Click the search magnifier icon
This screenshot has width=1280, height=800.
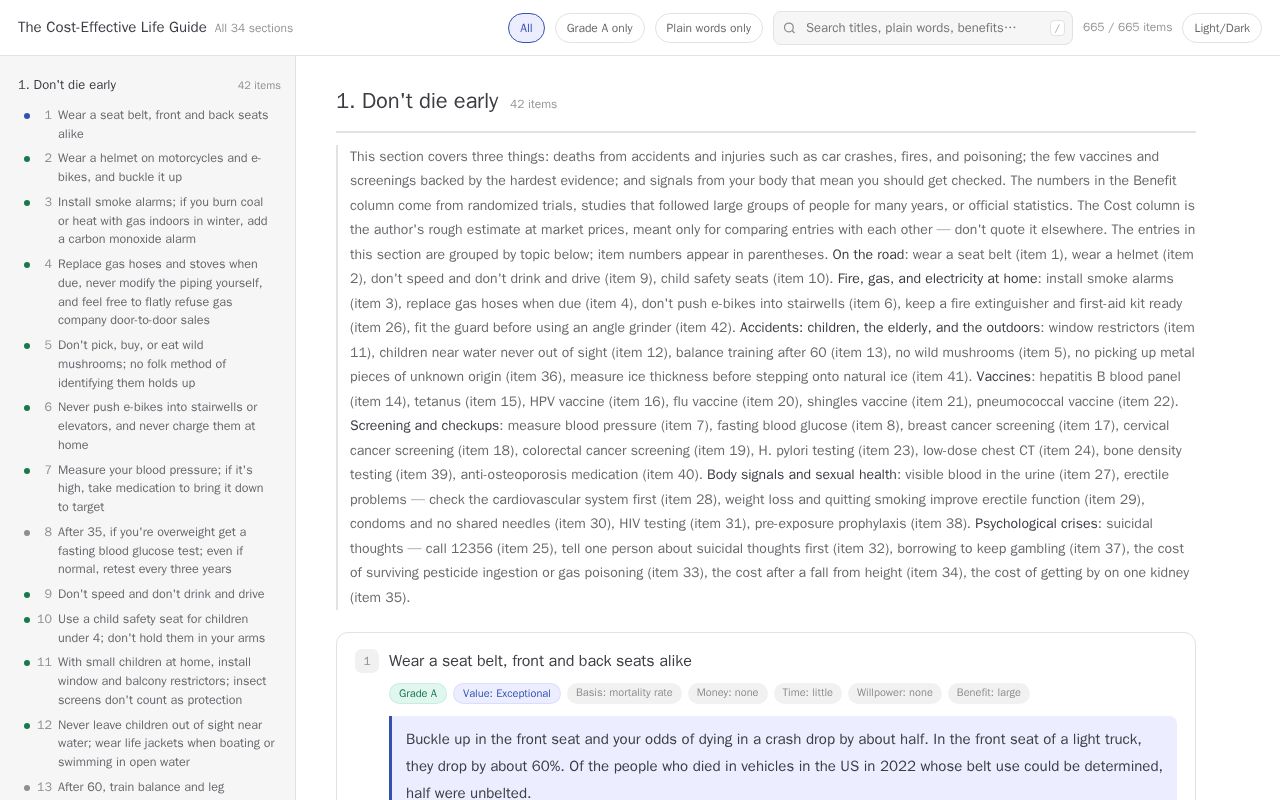point(789,28)
